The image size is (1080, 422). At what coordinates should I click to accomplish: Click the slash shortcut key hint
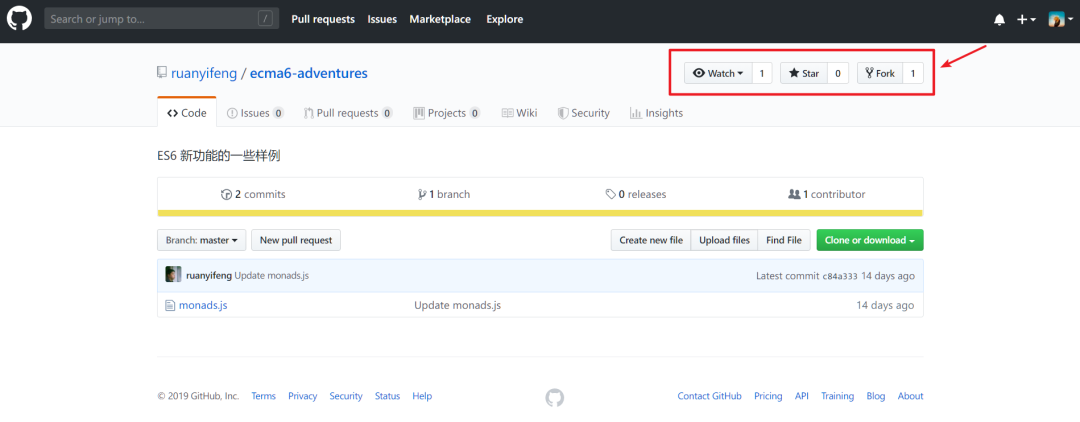[x=265, y=19]
